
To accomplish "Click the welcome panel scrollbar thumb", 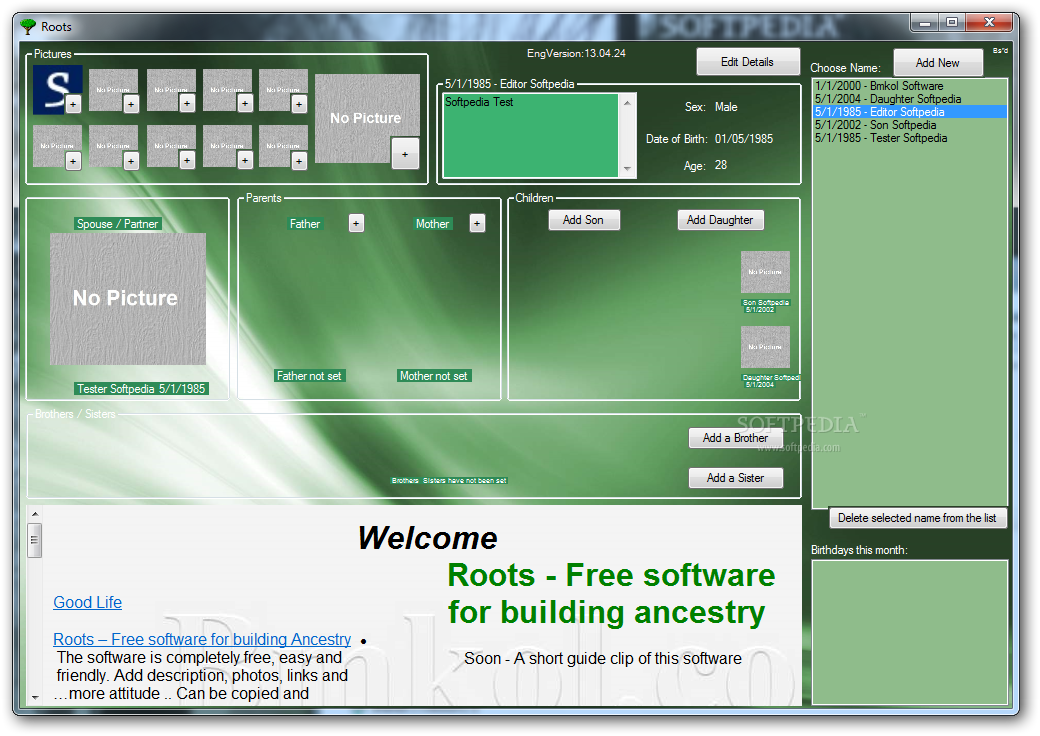I will coord(35,540).
